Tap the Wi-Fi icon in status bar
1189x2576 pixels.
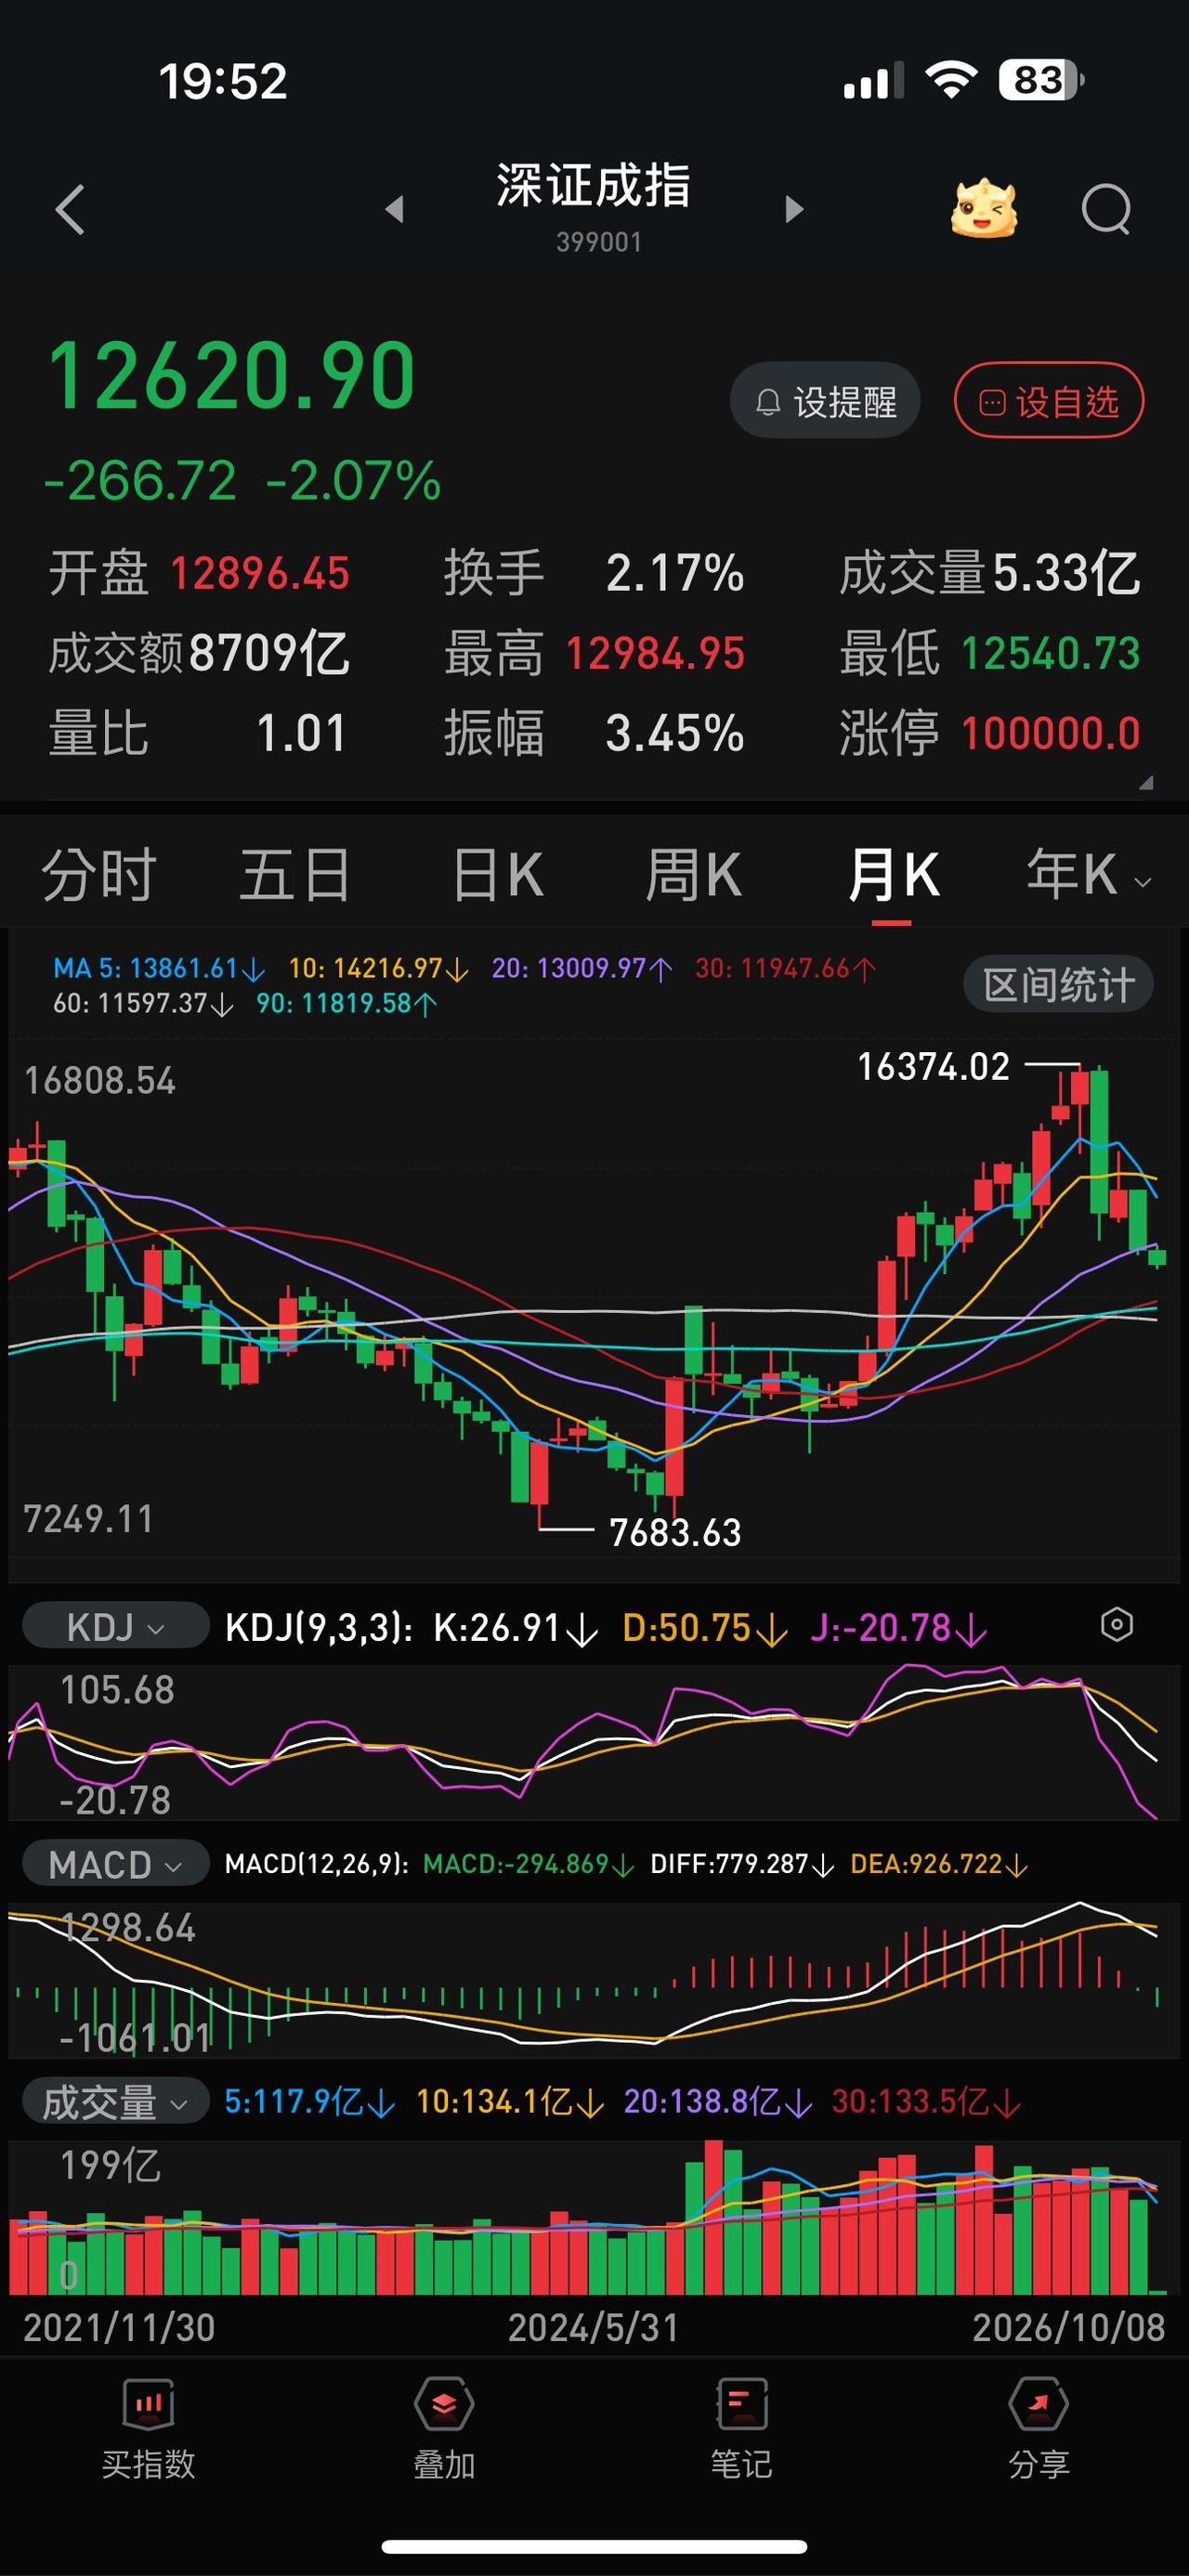click(x=951, y=80)
